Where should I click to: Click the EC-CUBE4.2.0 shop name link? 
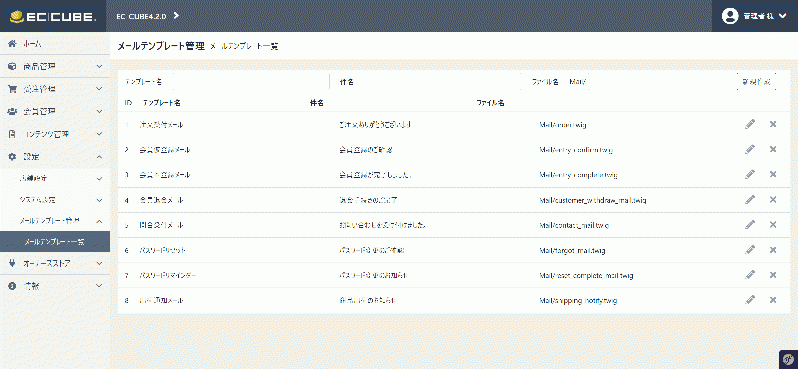tap(141, 16)
